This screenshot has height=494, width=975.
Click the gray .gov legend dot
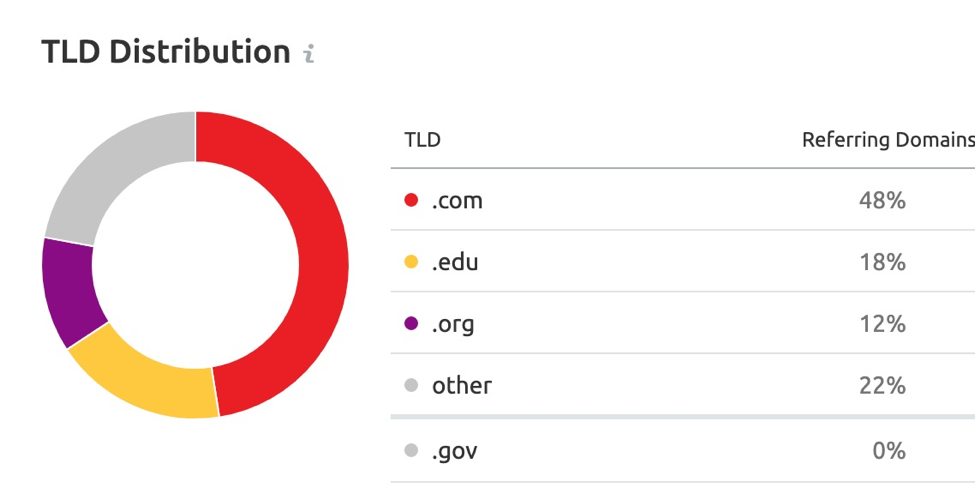pos(411,450)
